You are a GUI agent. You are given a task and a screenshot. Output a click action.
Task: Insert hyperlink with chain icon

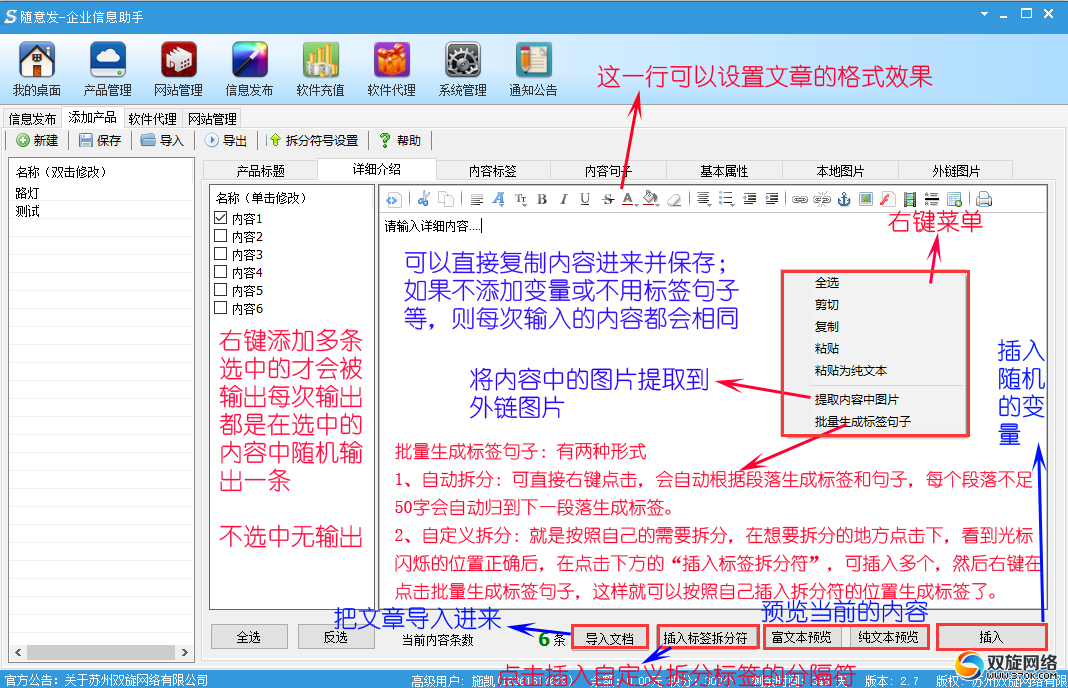tap(800, 199)
